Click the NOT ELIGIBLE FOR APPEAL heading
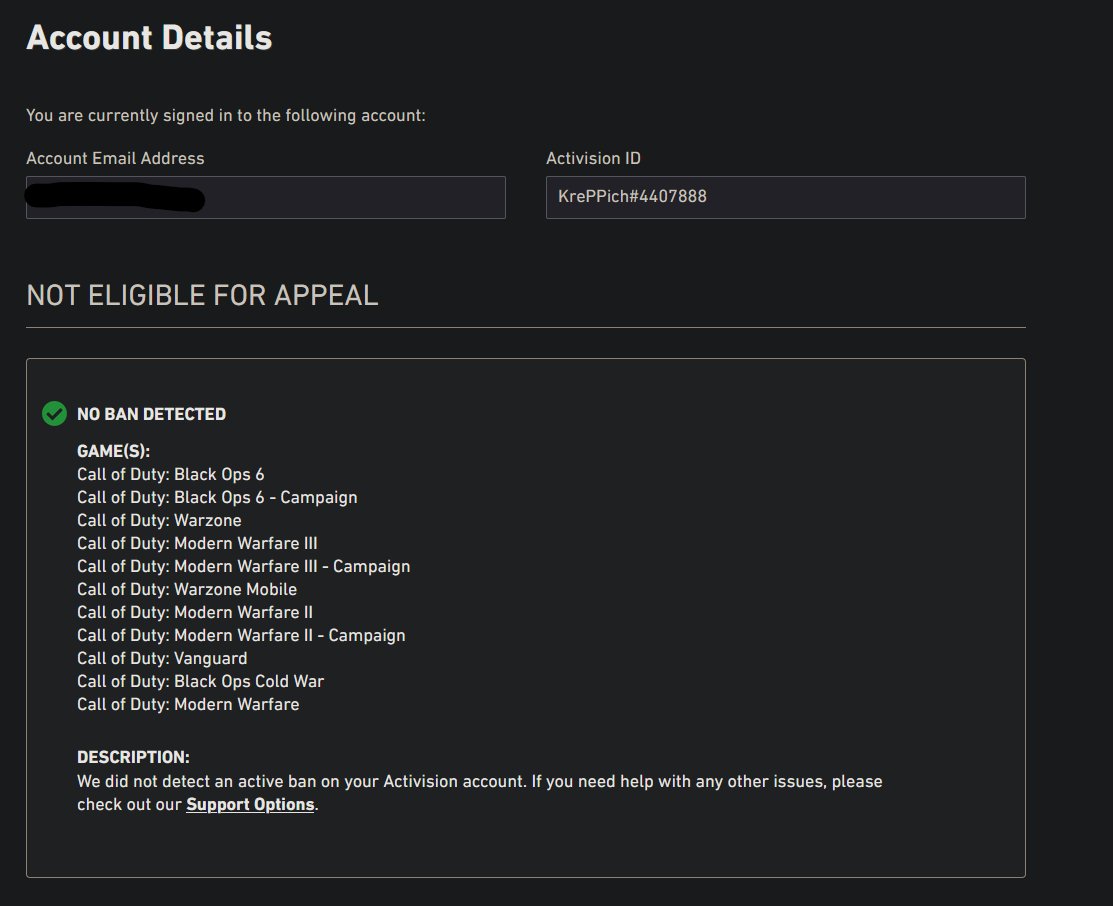 [202, 295]
